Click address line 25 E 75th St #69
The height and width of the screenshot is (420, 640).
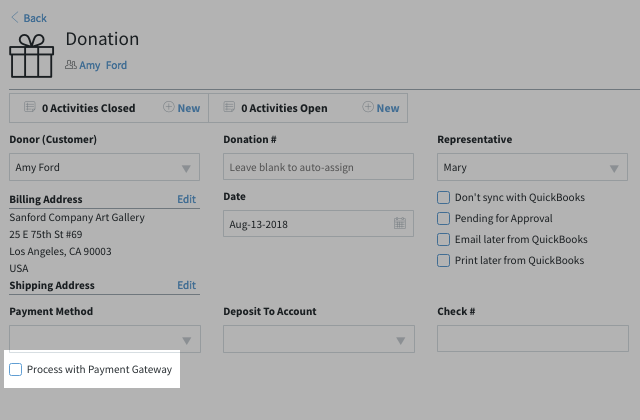pyautogui.click(x=46, y=234)
